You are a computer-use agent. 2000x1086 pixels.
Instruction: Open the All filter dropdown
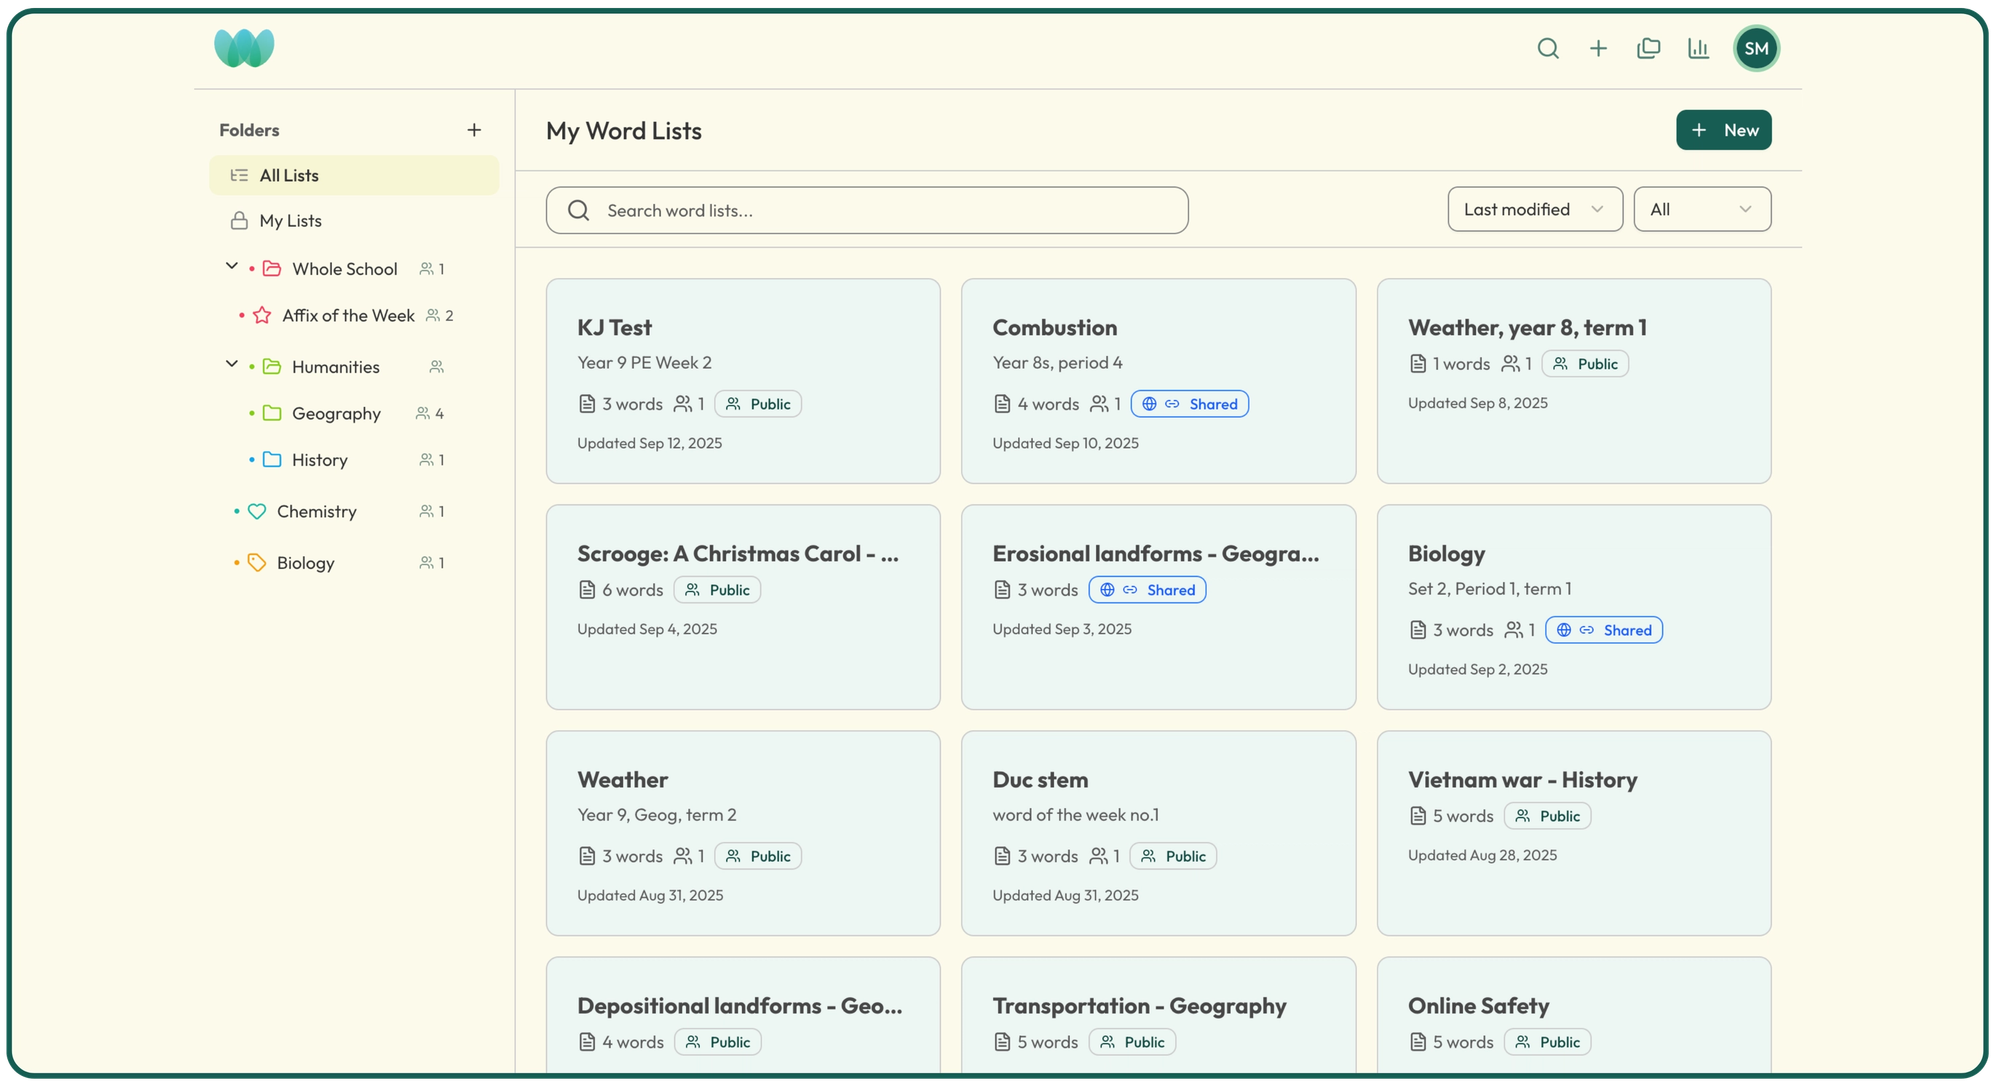click(1701, 209)
